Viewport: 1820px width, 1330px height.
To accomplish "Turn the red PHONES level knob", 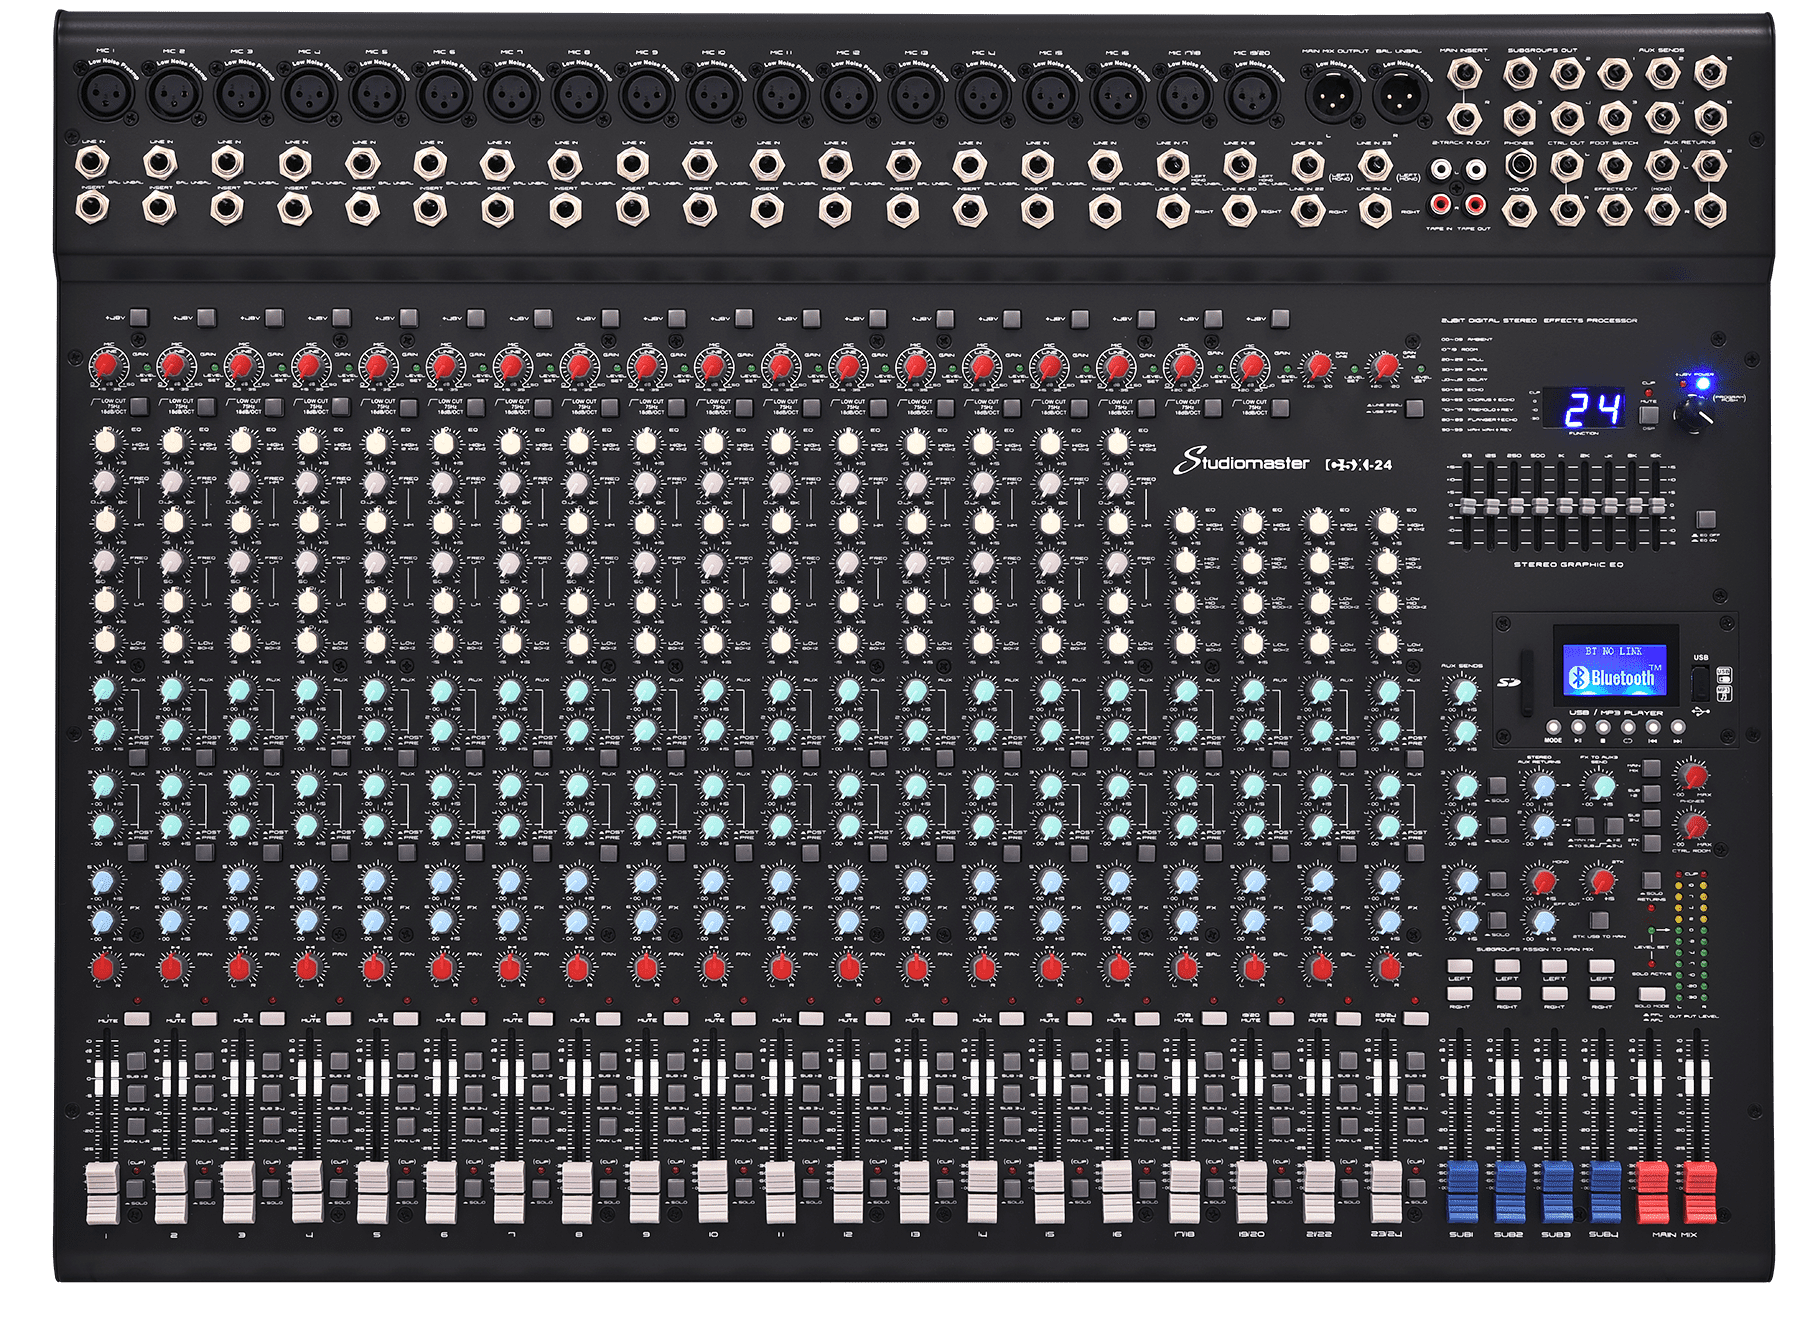I will pyautogui.click(x=1694, y=776).
